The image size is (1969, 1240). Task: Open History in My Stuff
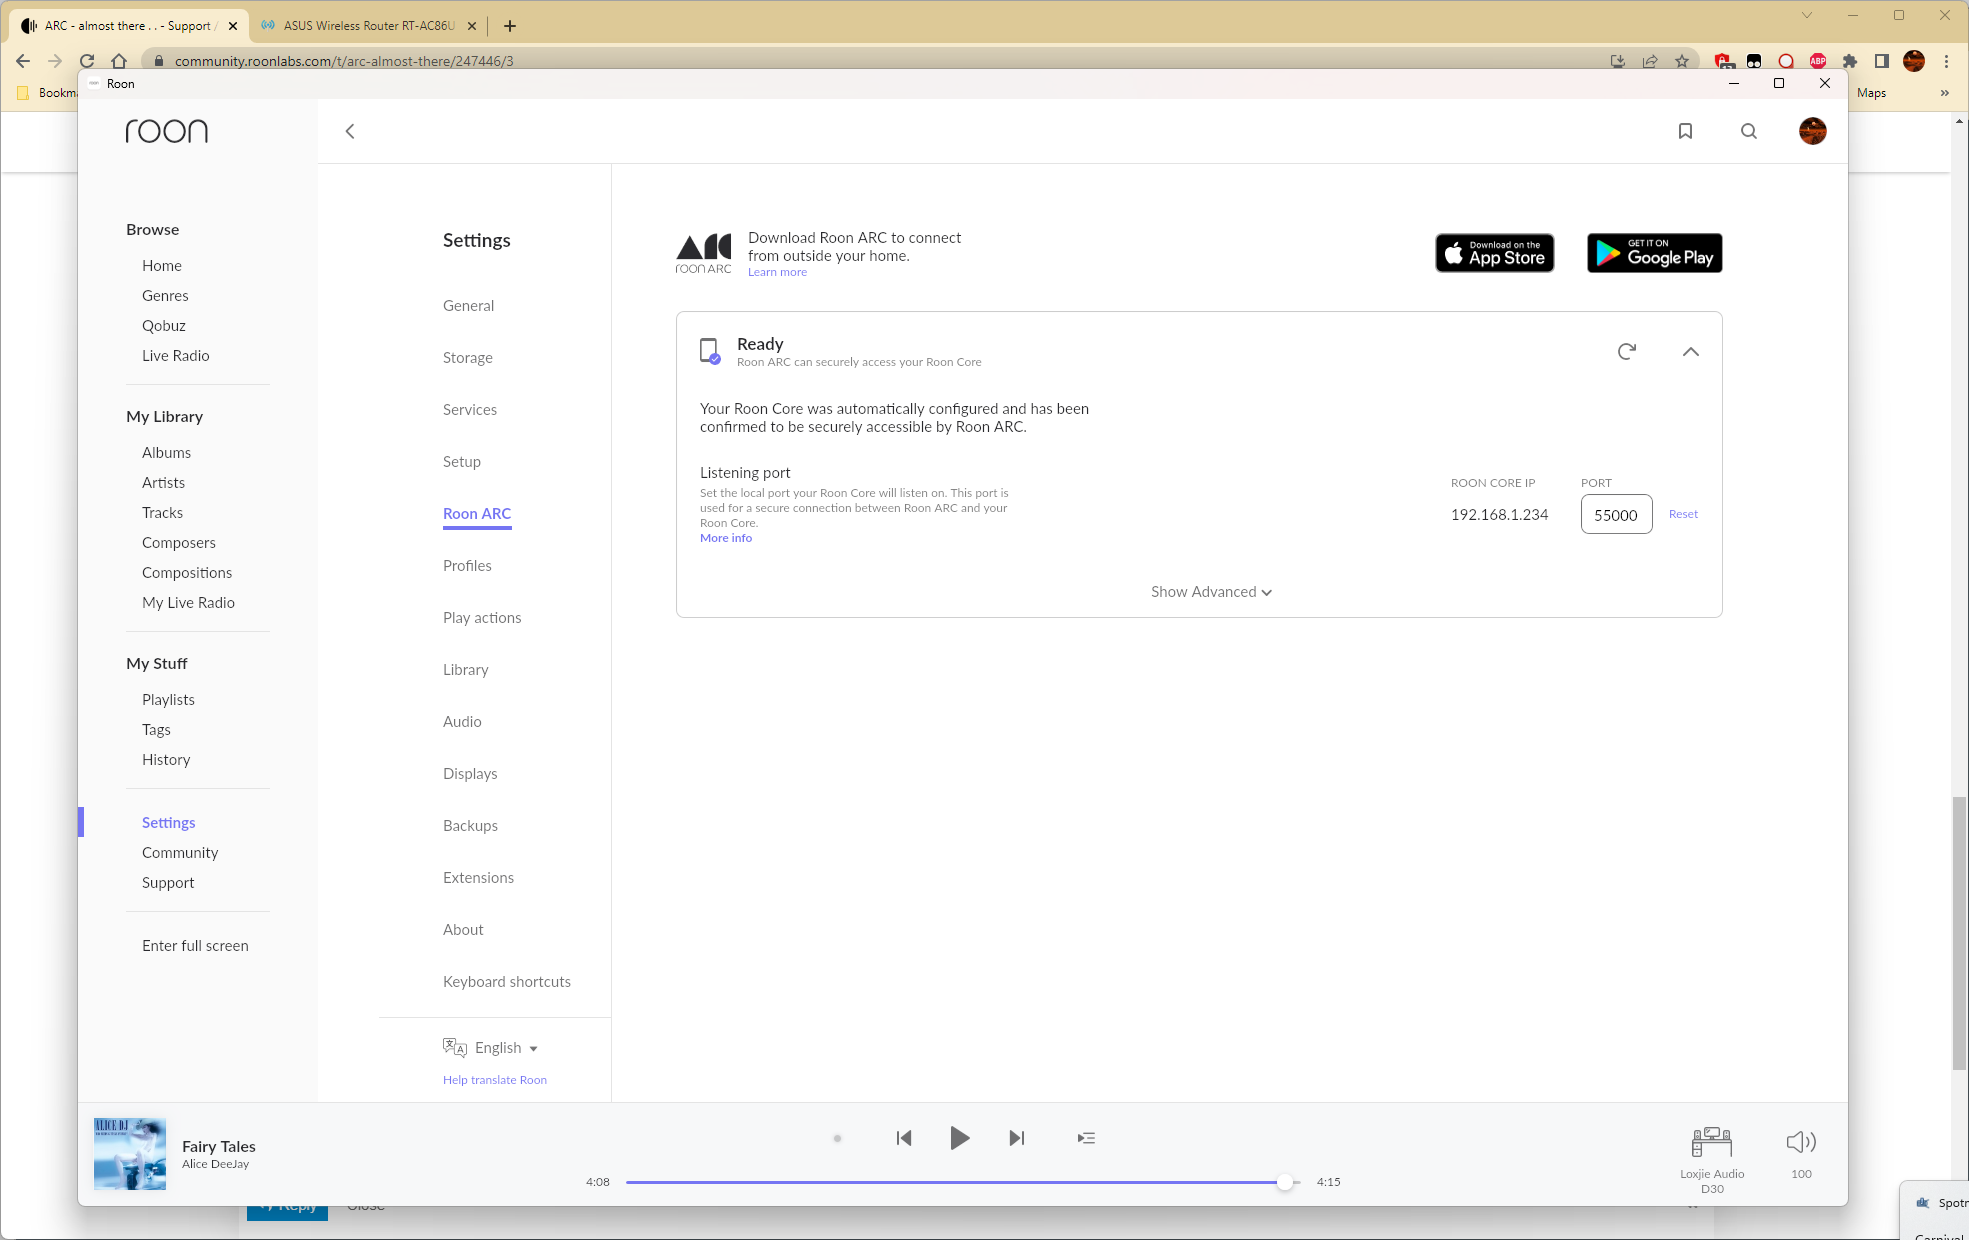tap(166, 760)
